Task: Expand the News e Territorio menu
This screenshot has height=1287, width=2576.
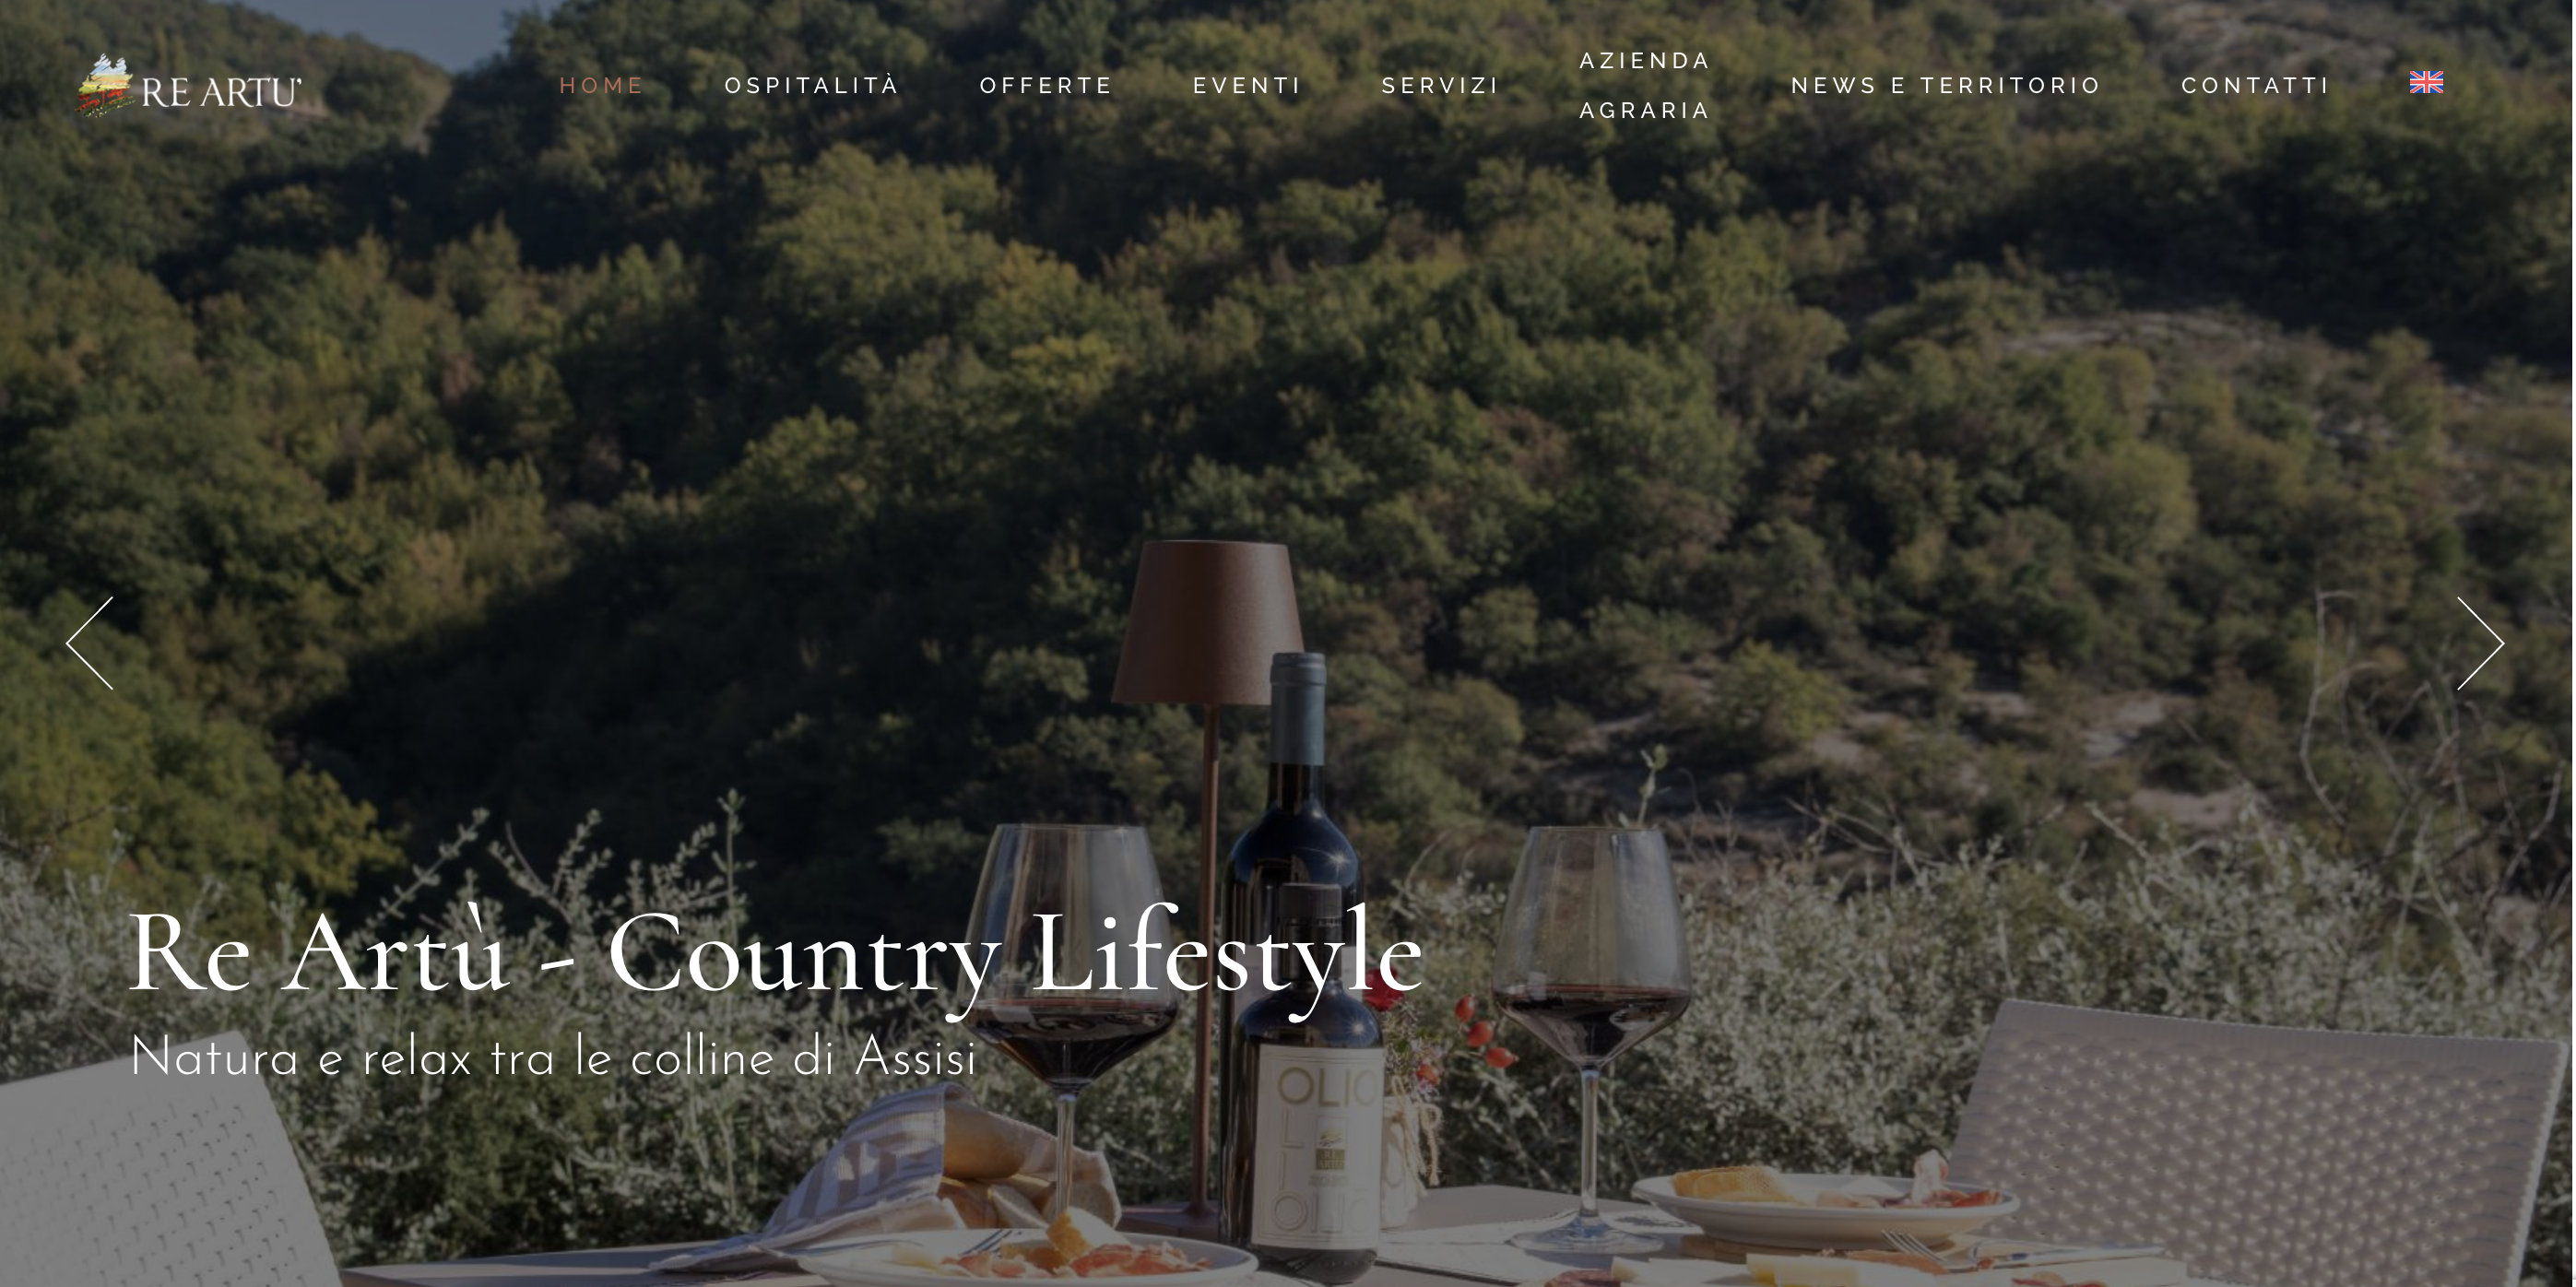Action: coord(1946,86)
